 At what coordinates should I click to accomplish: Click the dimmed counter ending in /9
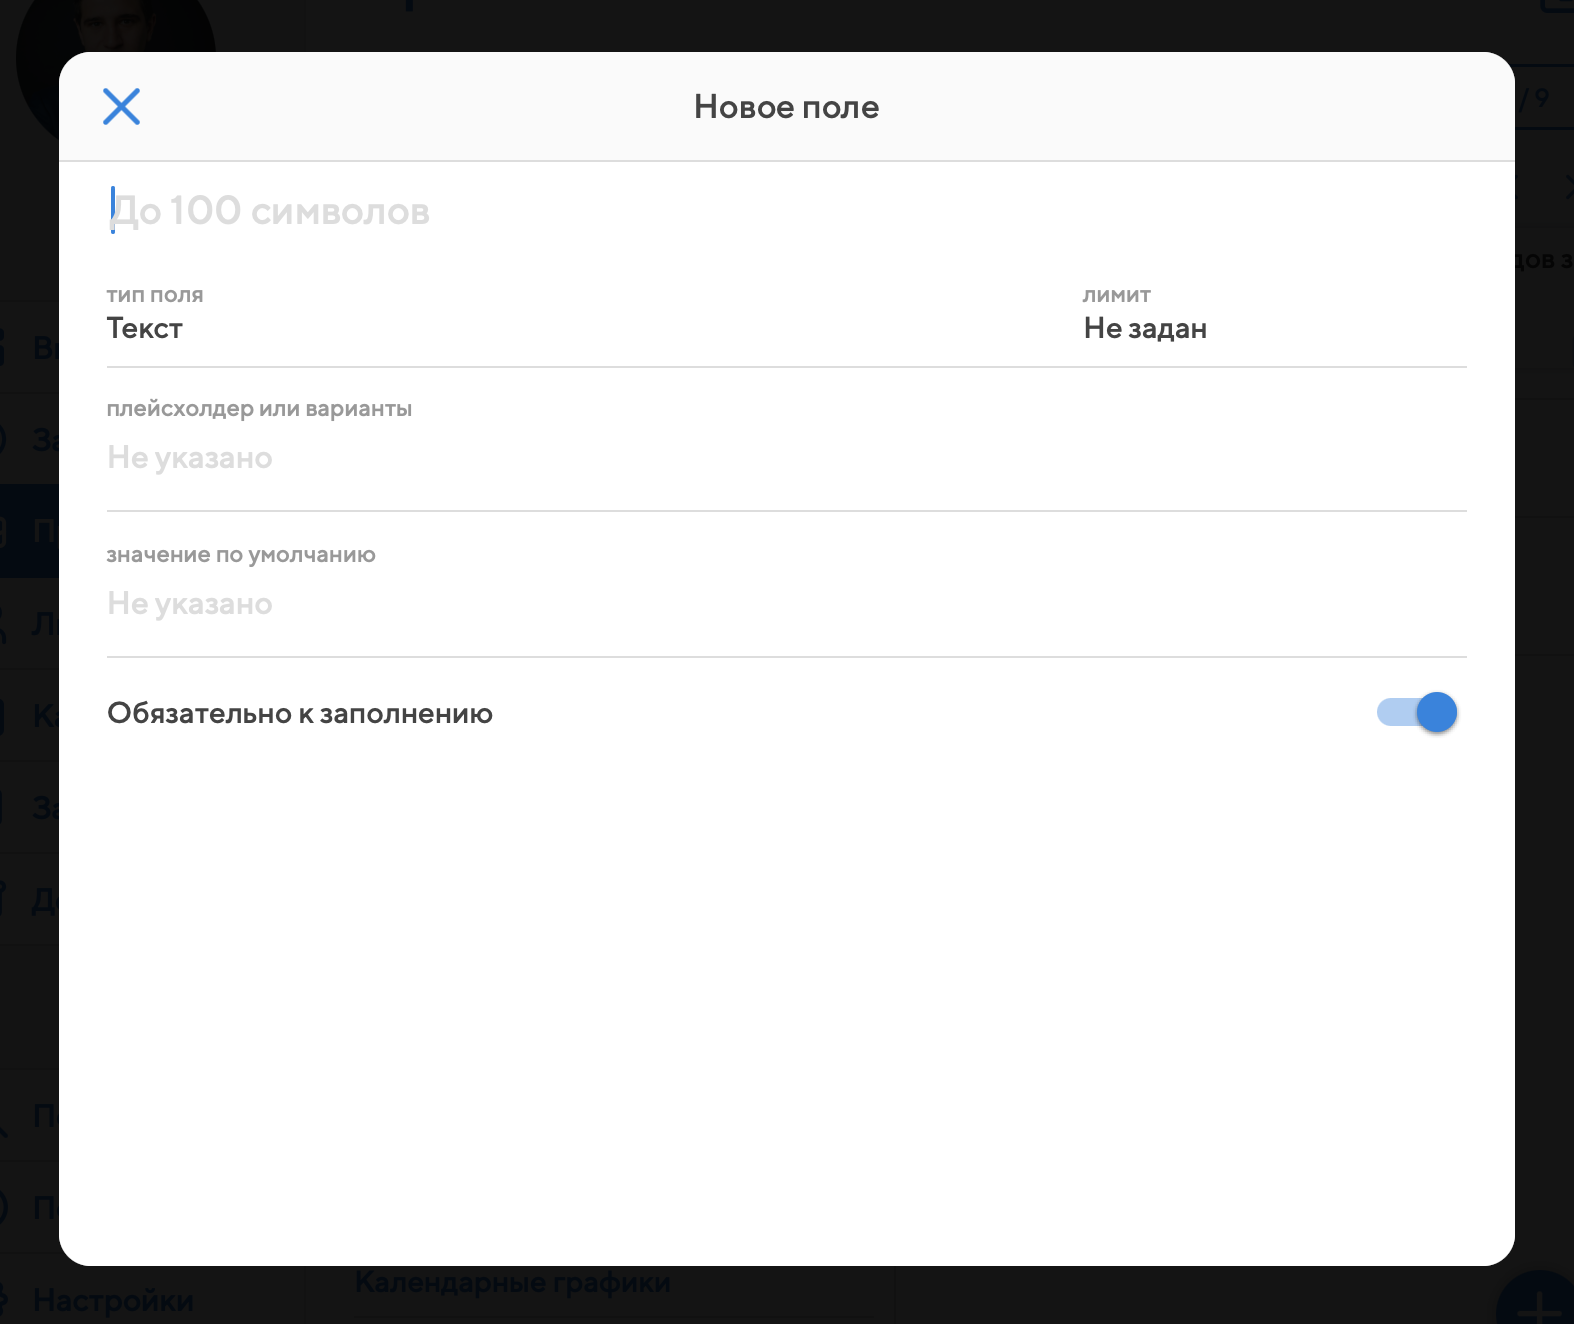point(1535,98)
